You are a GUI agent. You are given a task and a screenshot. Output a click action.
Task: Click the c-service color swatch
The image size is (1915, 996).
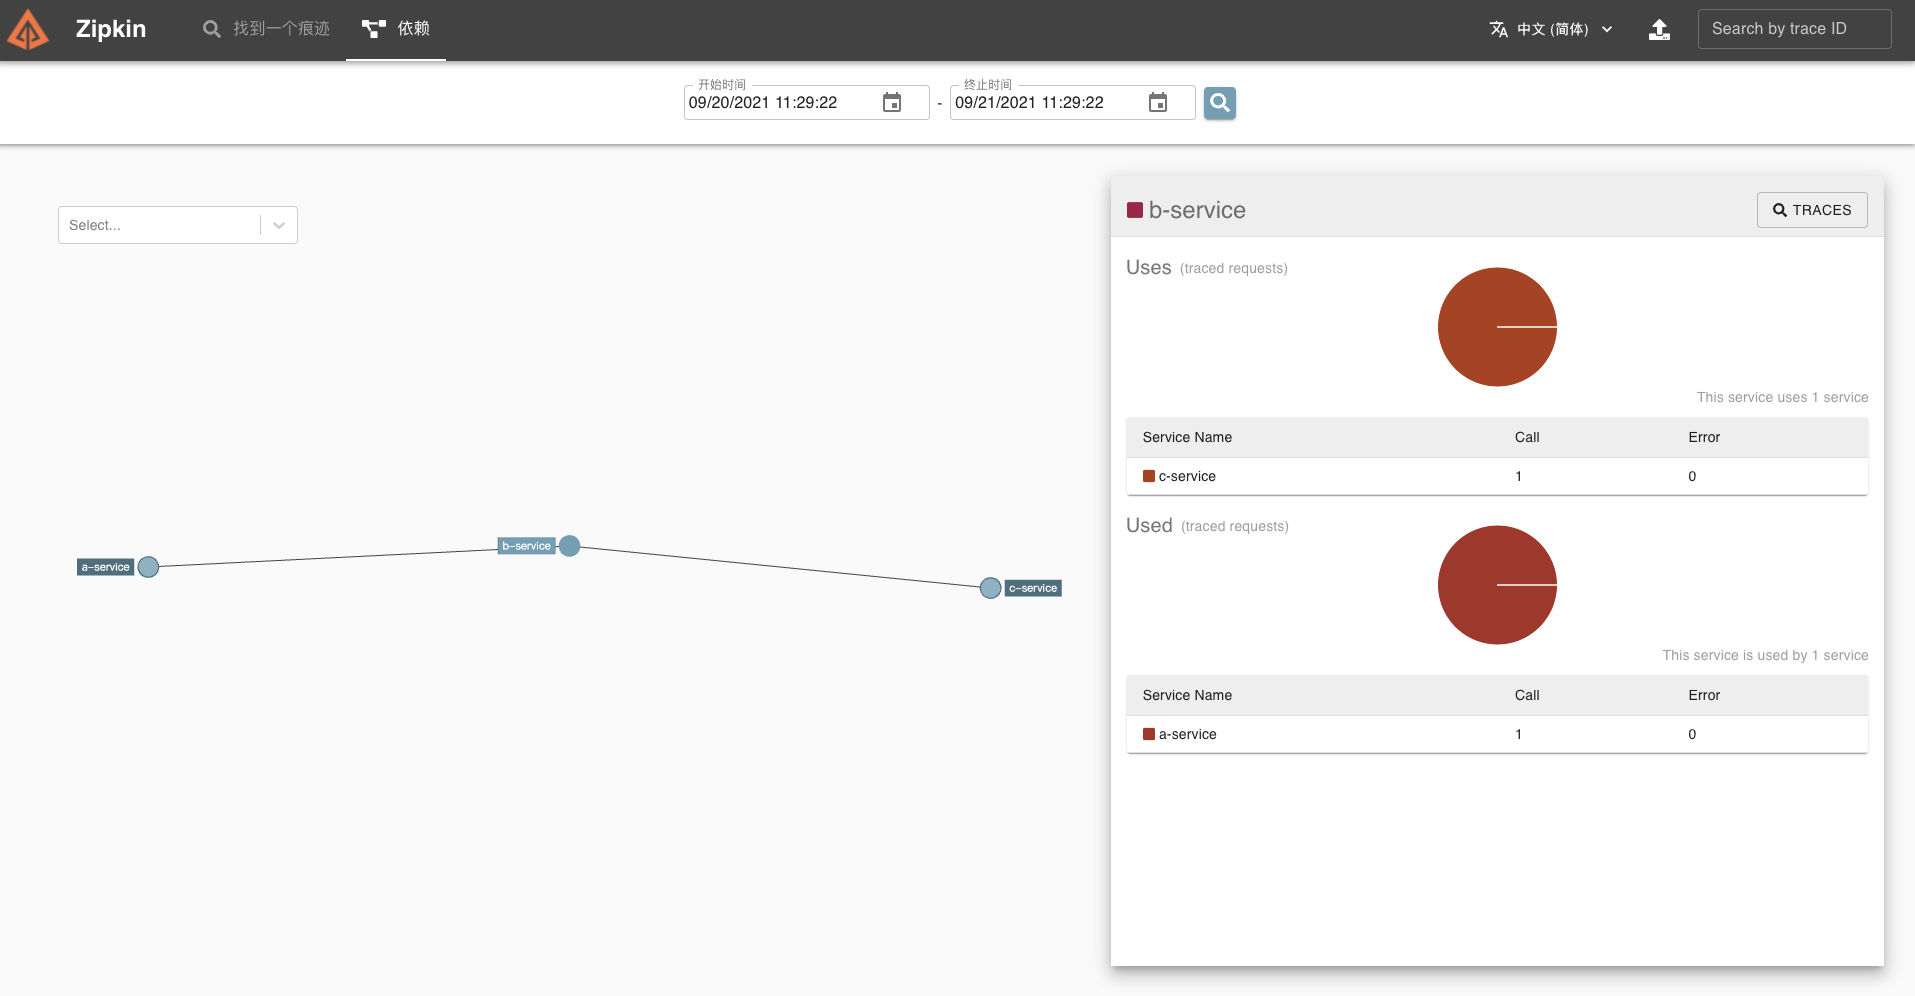(x=1149, y=476)
